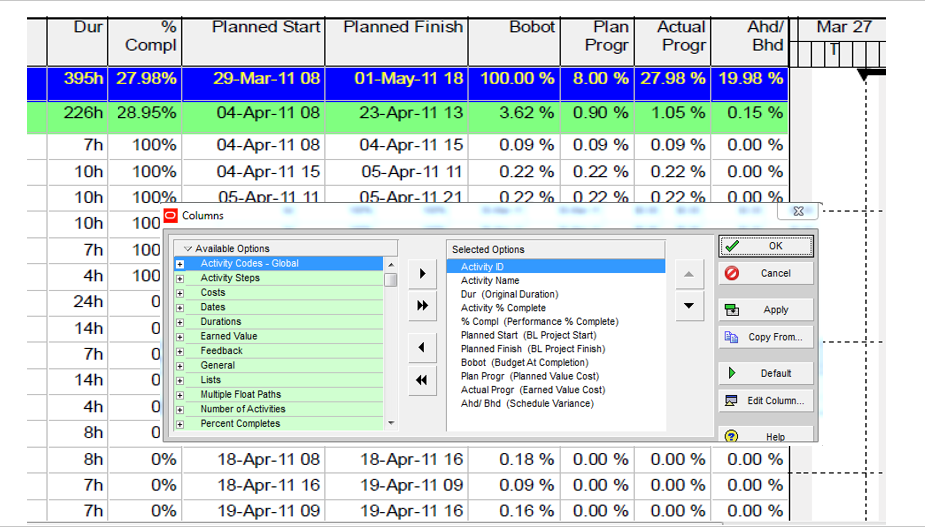Click the Available Options scrollbar thumb
The width and height of the screenshot is (925, 527).
[391, 279]
